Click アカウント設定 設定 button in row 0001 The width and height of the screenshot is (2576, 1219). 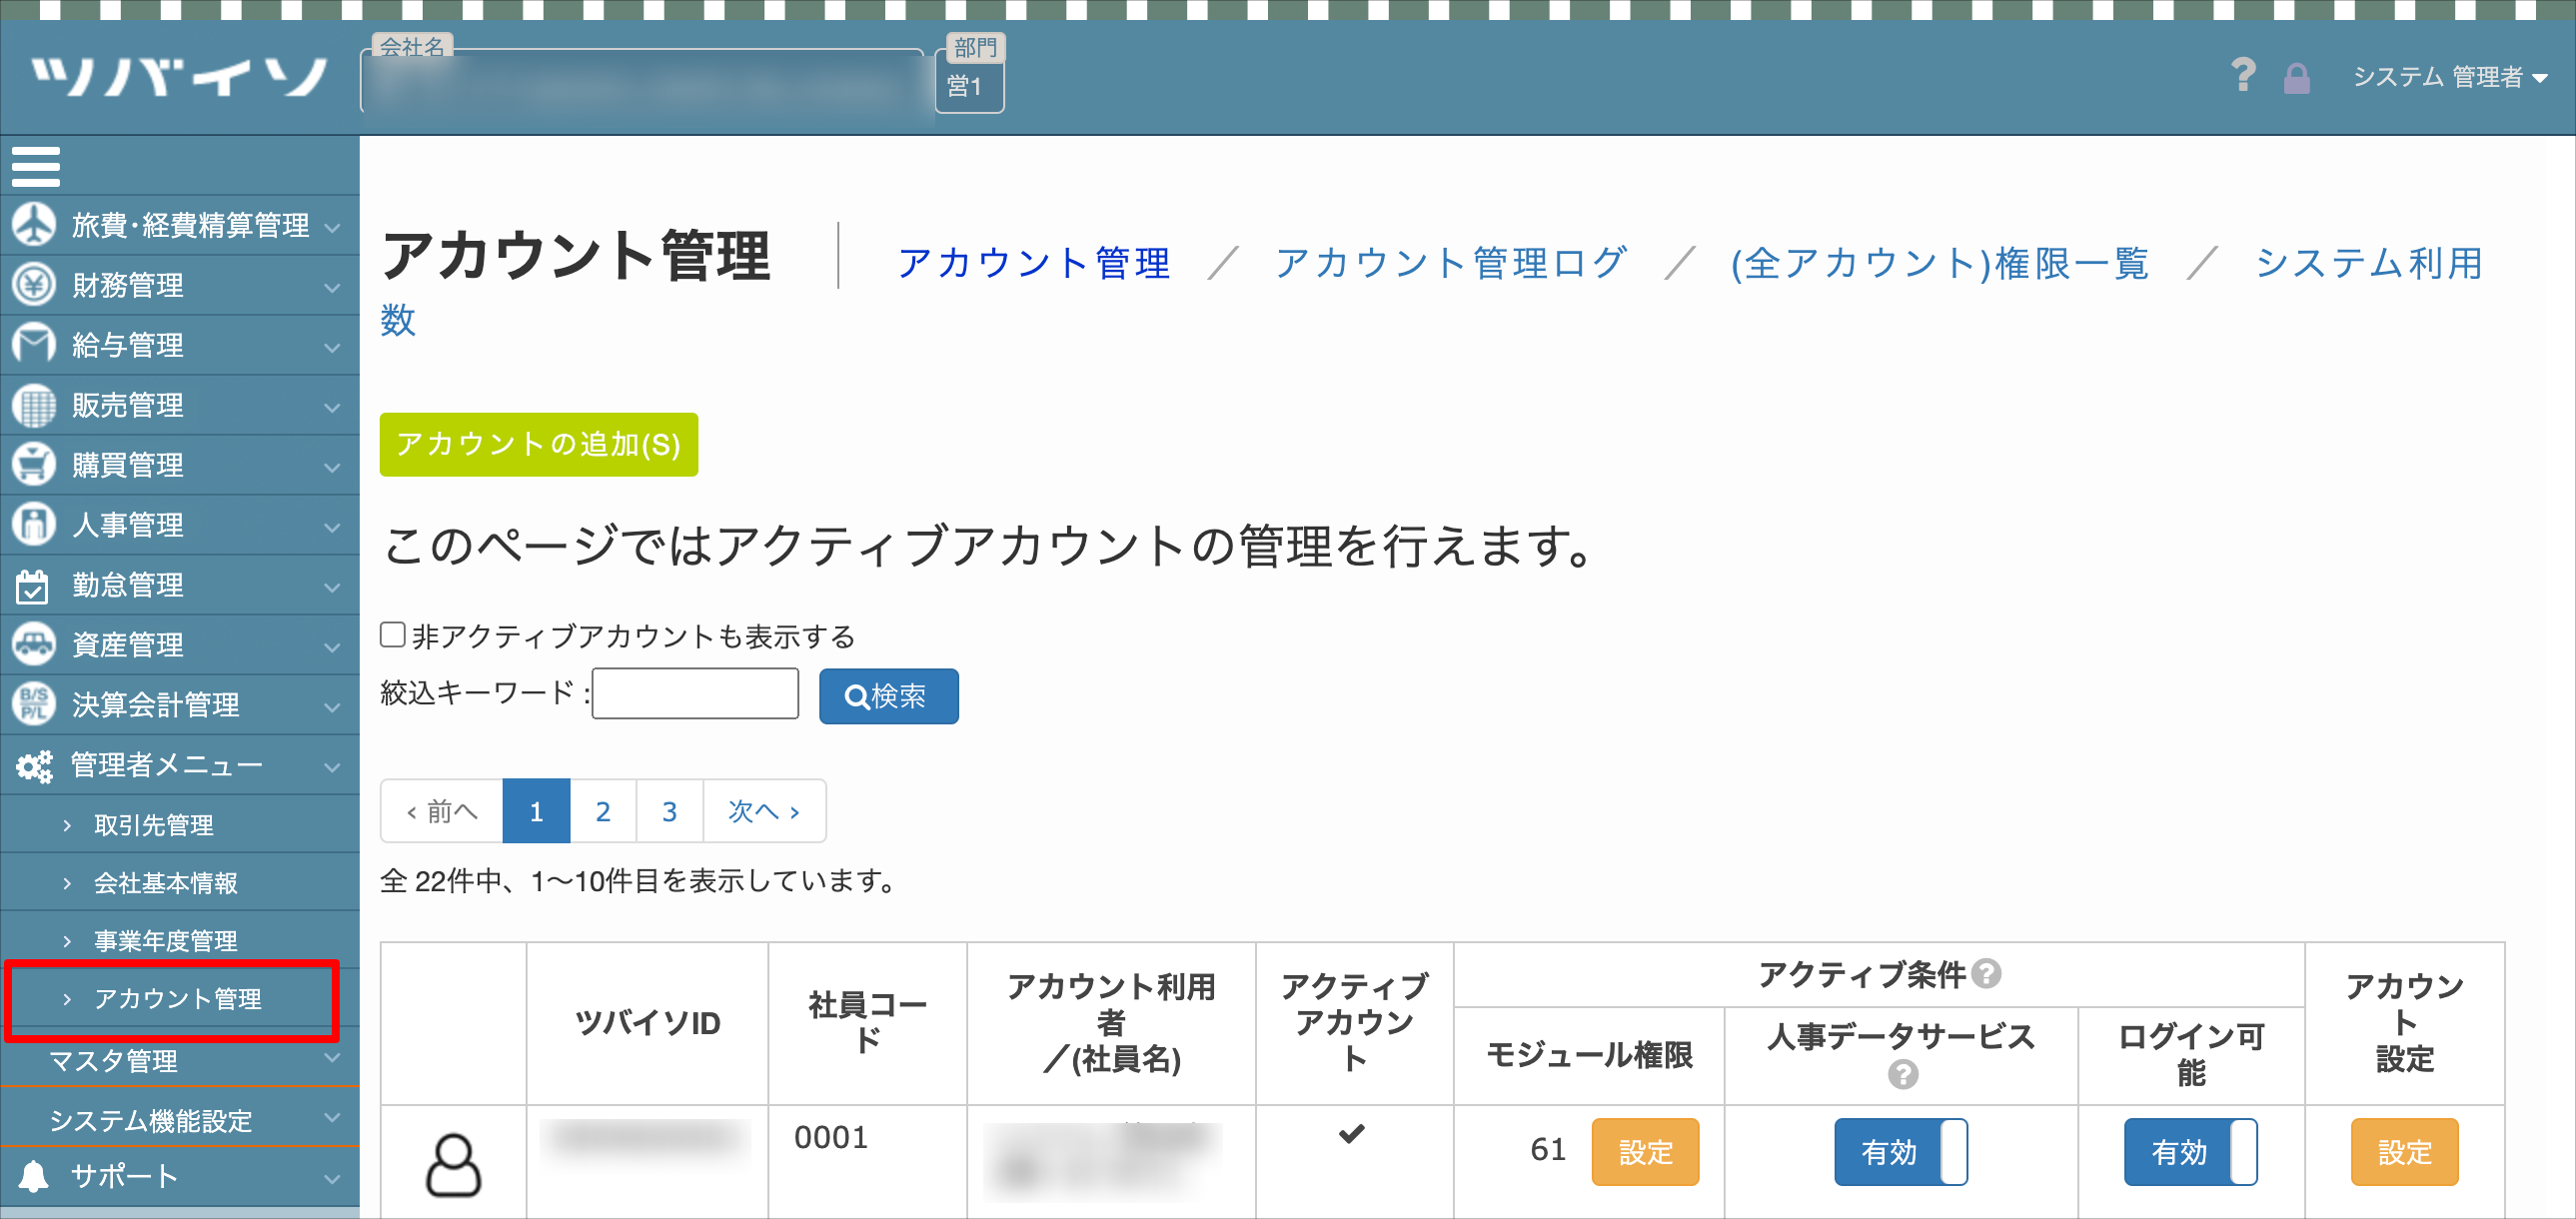click(x=2404, y=1152)
